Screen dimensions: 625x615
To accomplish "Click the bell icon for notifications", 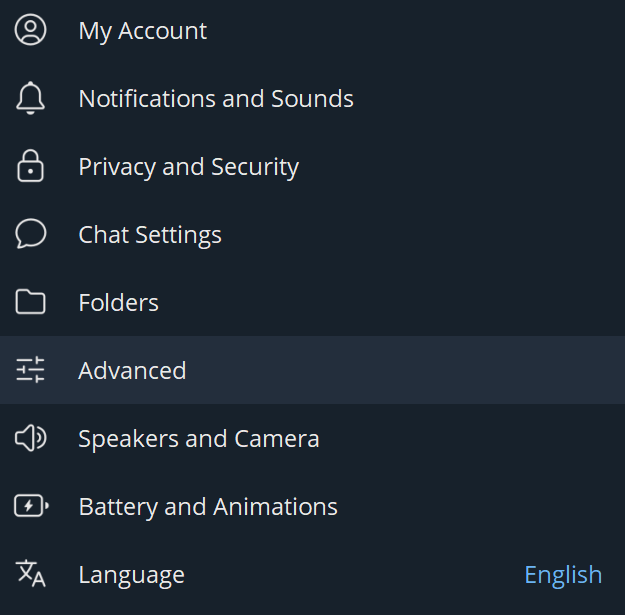I will coord(31,98).
